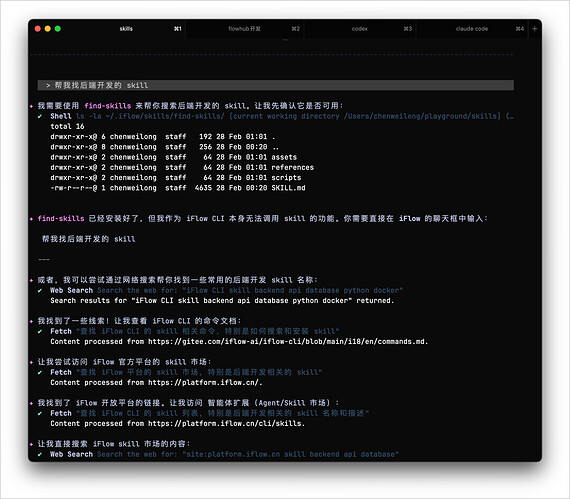Viewport: 570px width, 499px height.
Task: Click the checkmark beside last Web Search line
Action: (x=40, y=454)
